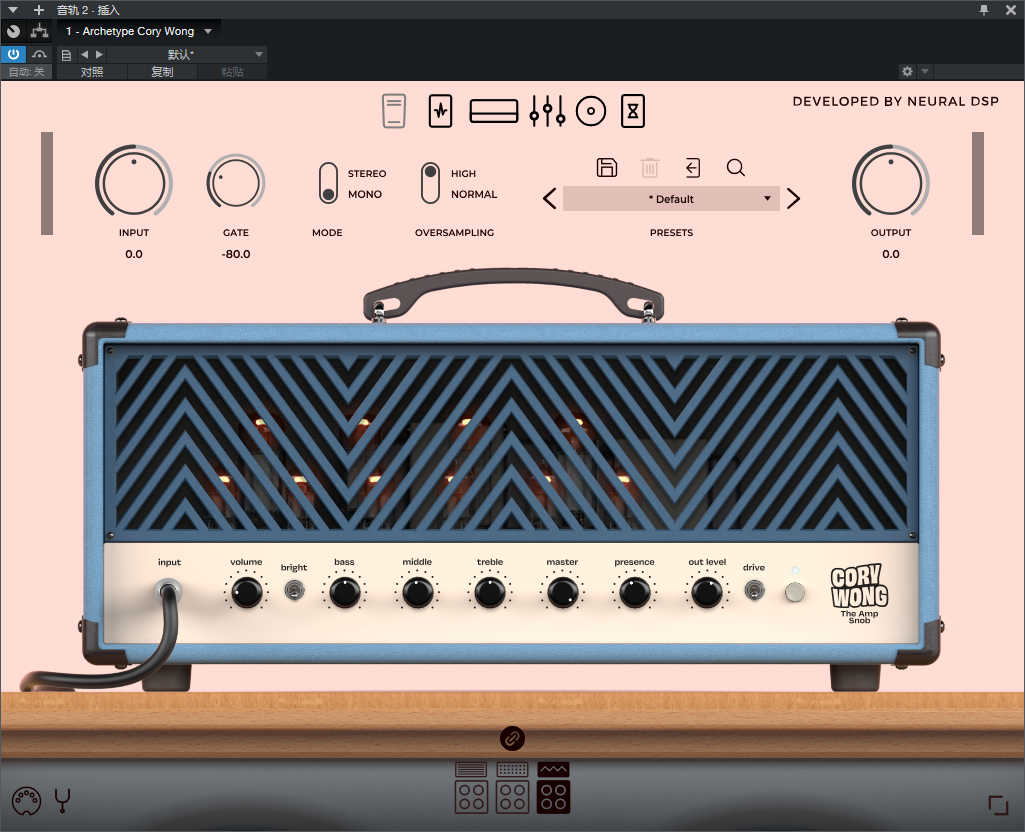Click the amp volume knob
This screenshot has height=832, width=1025.
pyautogui.click(x=246, y=593)
